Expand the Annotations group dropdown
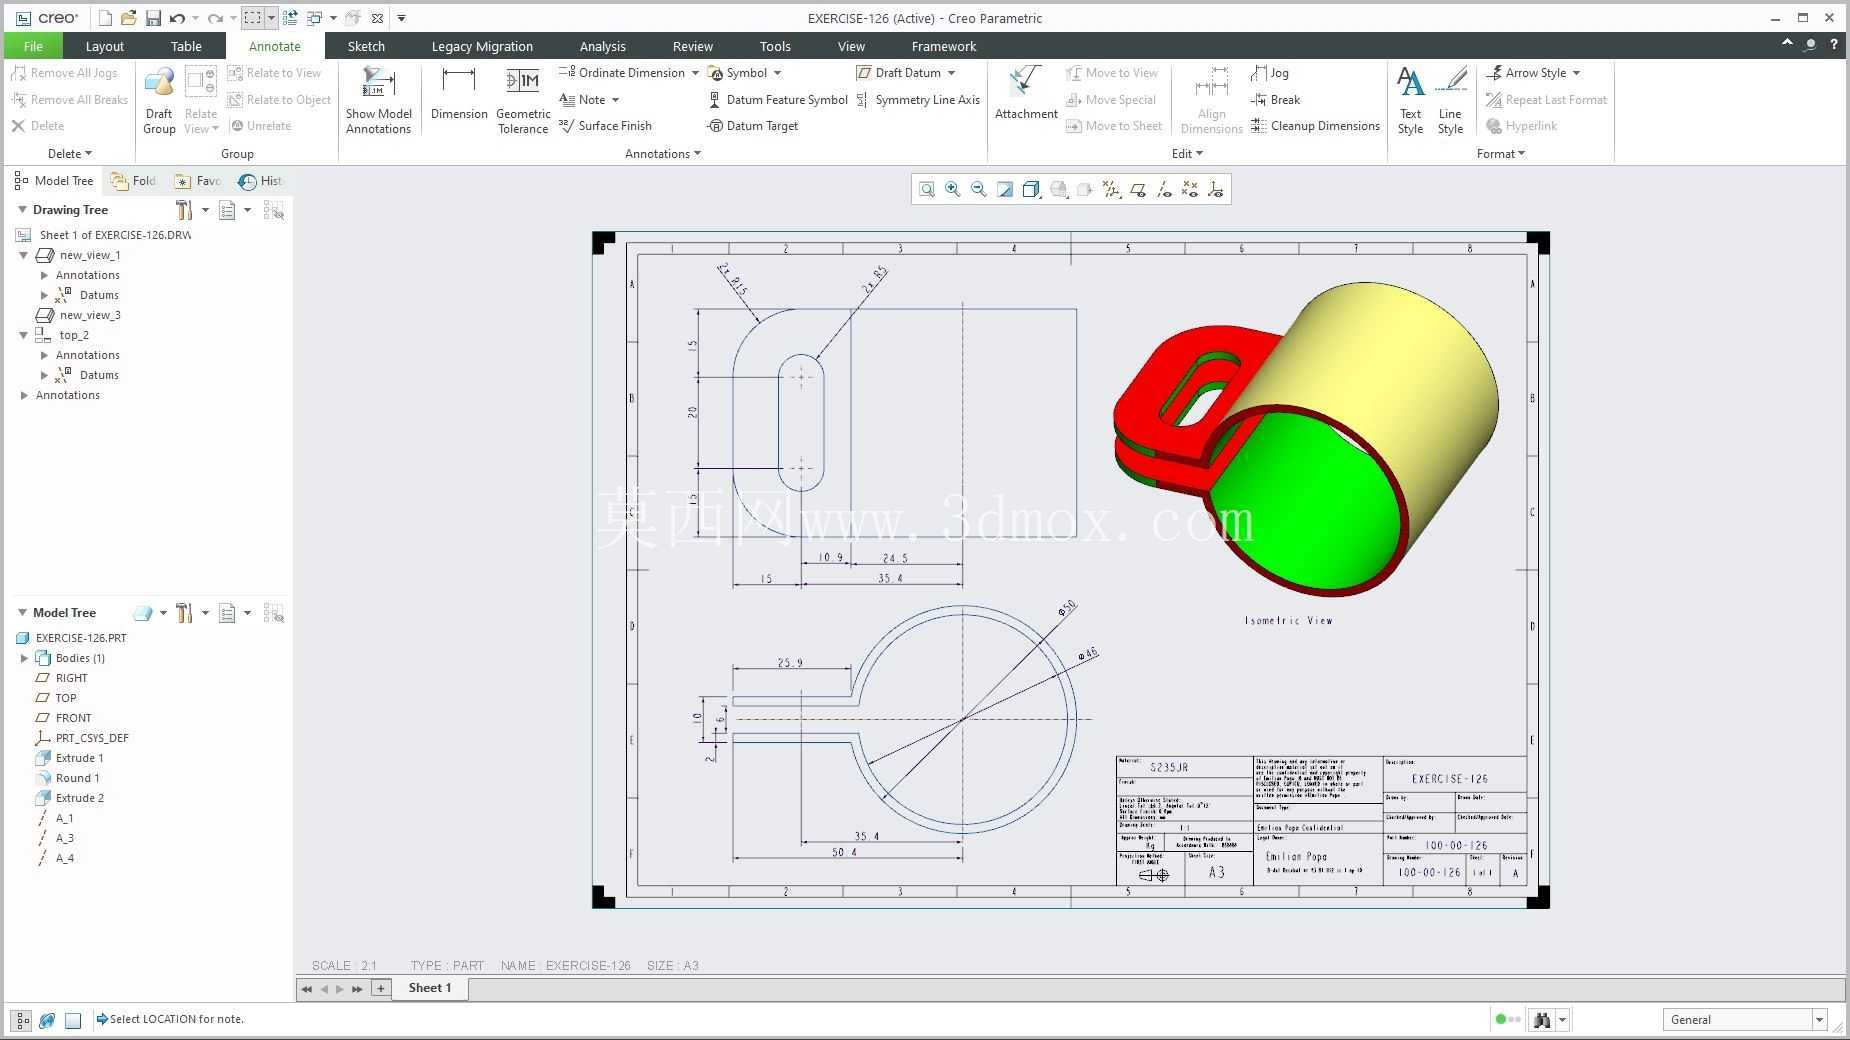 [x=662, y=154]
